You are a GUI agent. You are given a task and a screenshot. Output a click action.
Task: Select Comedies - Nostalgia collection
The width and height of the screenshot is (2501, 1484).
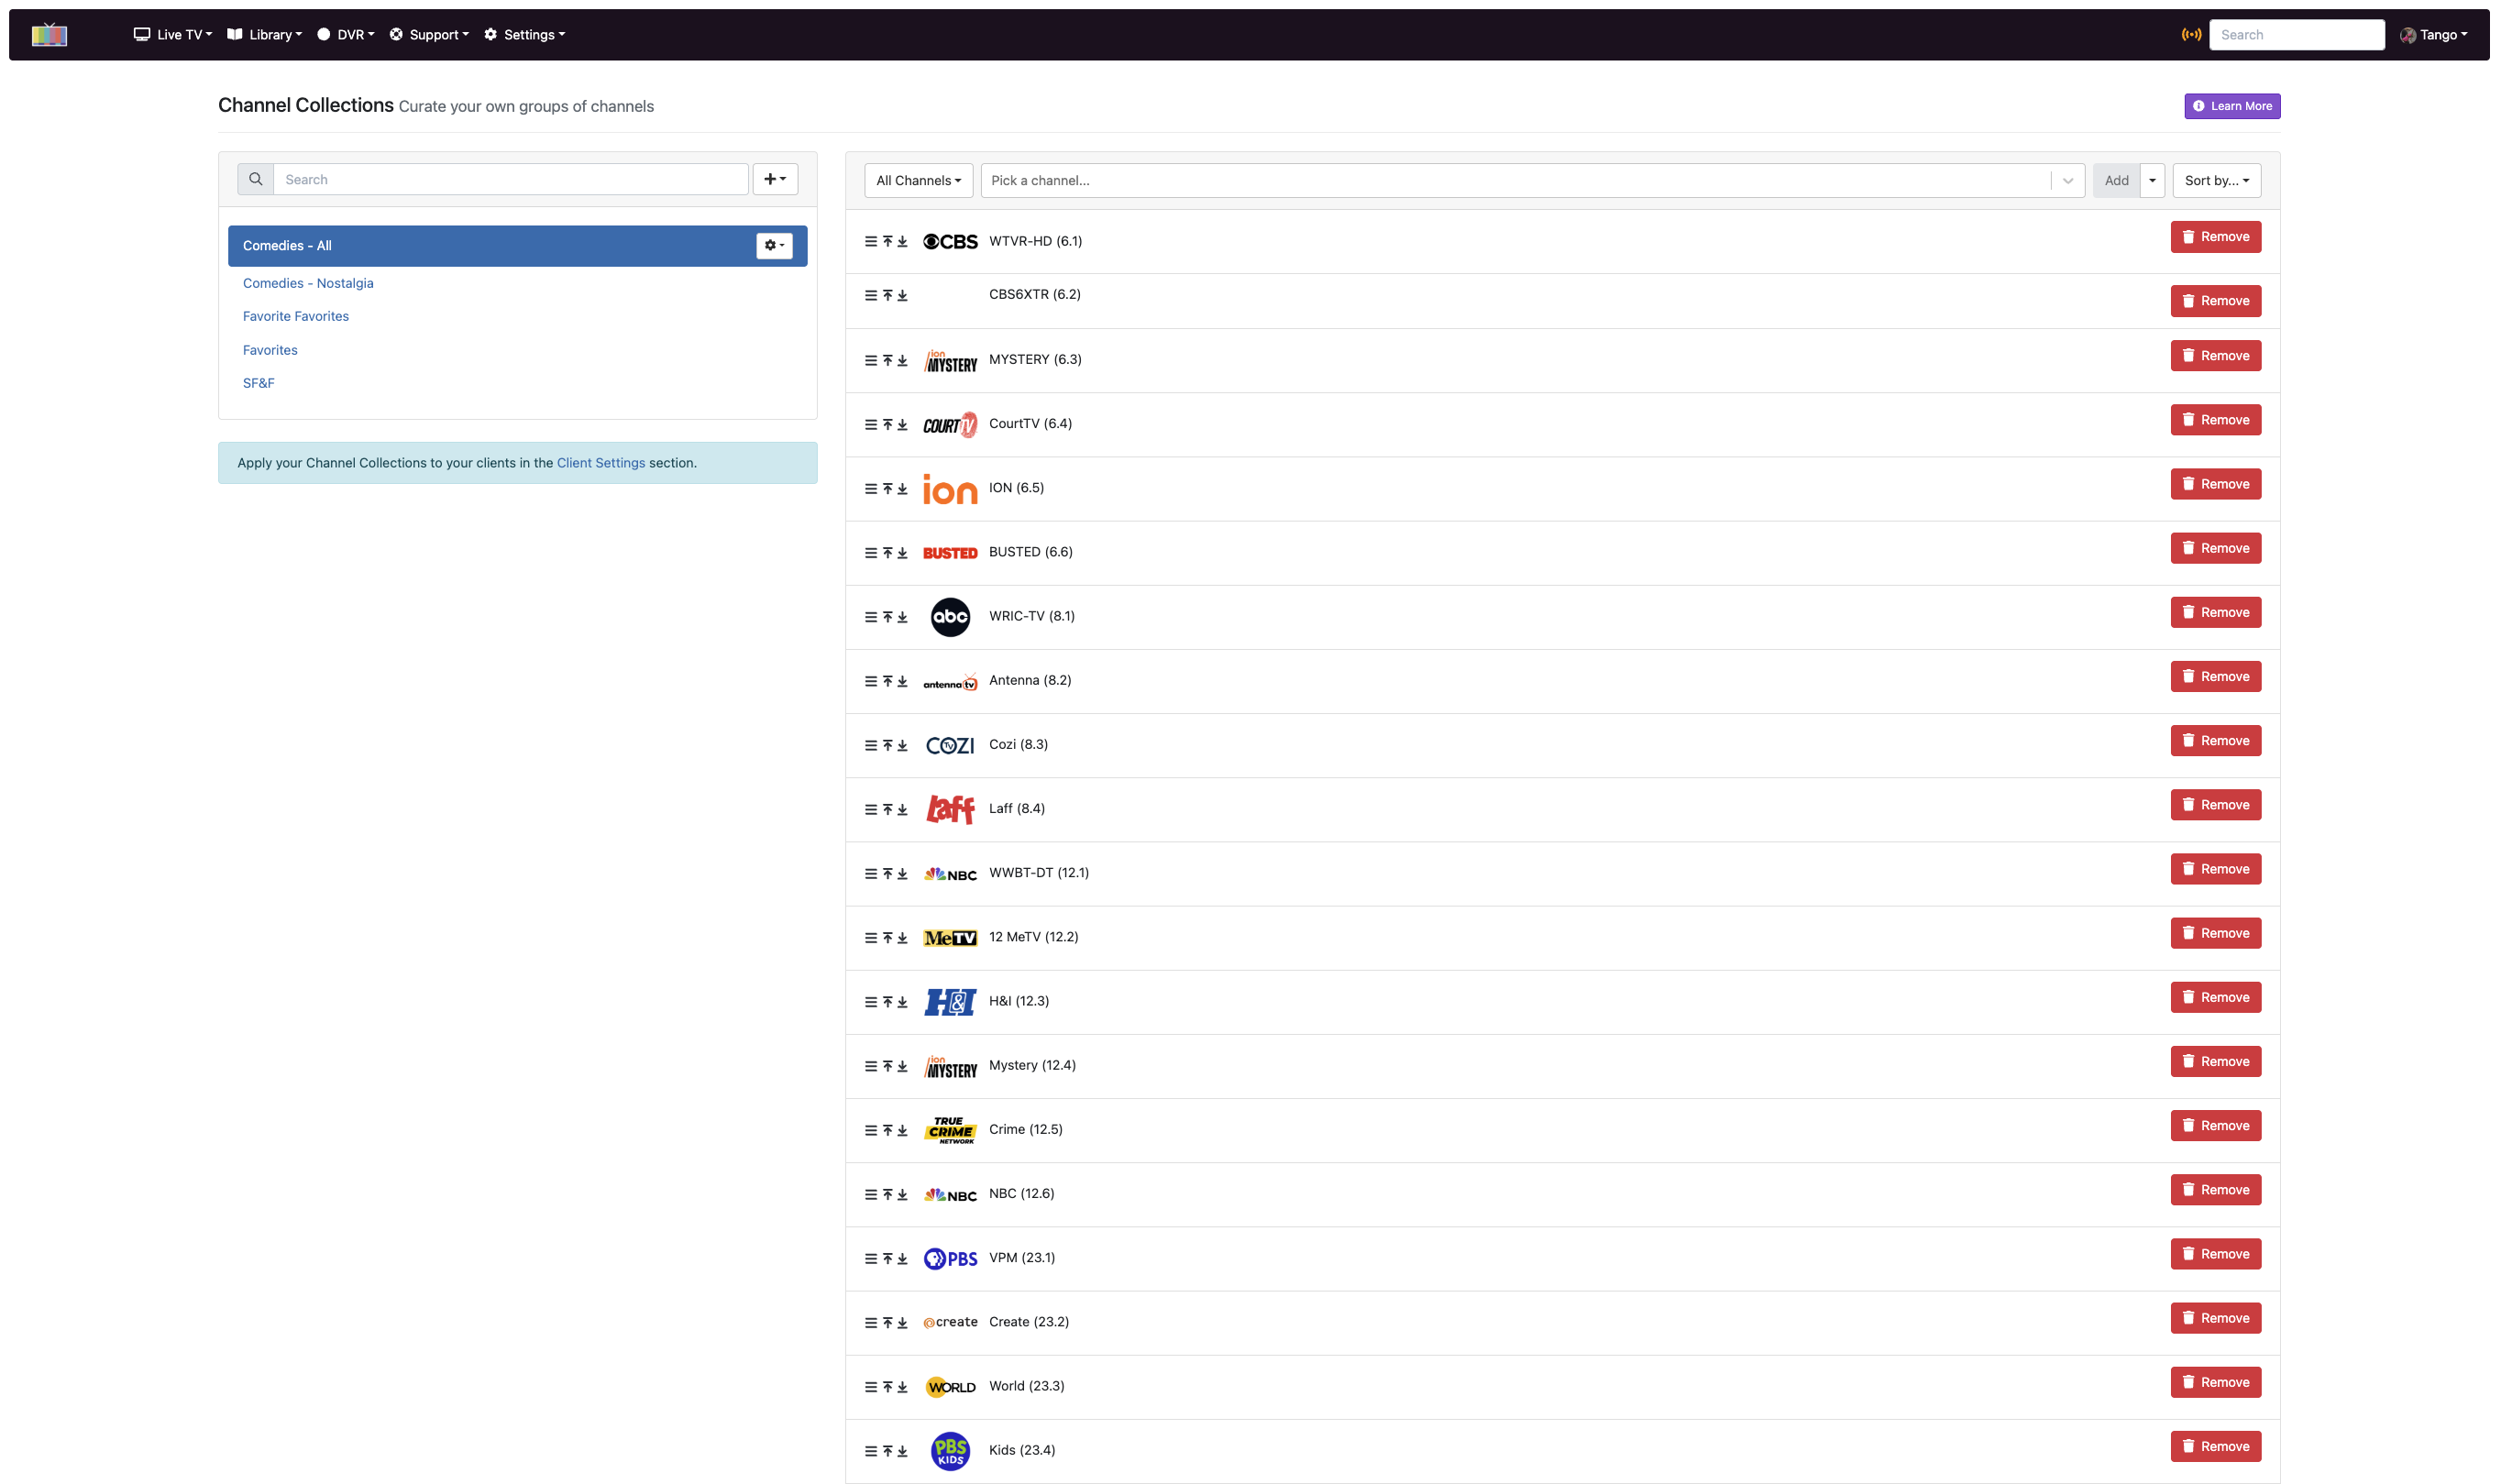point(308,283)
